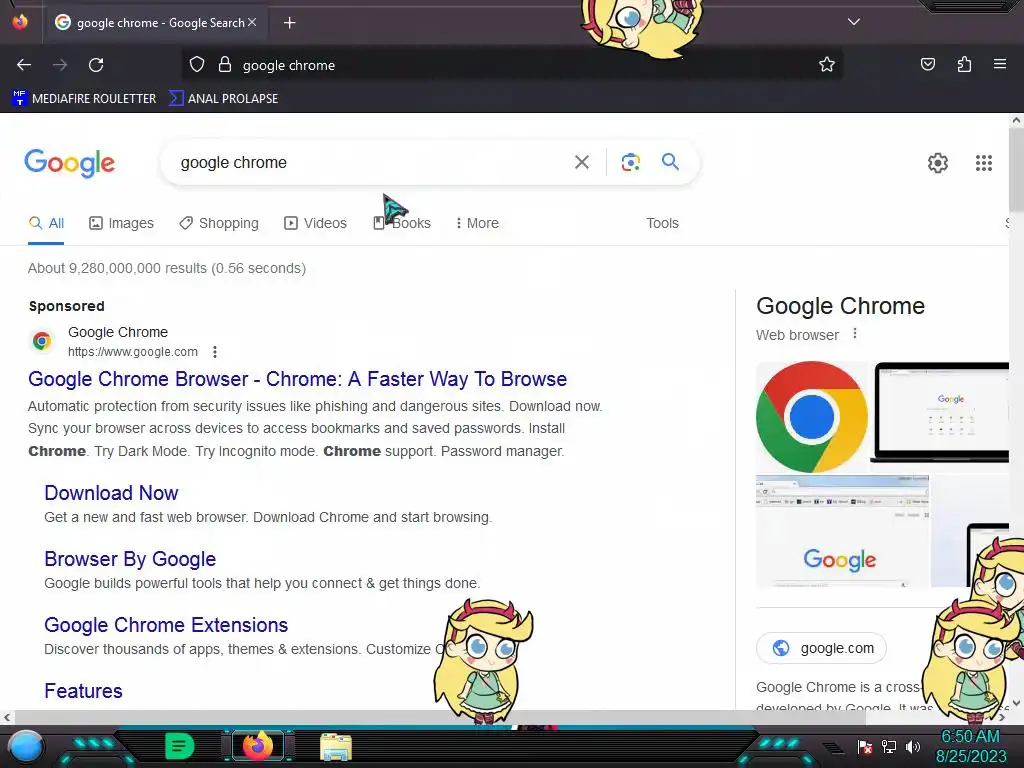
Task: Switch to Books results tab
Action: (402, 223)
